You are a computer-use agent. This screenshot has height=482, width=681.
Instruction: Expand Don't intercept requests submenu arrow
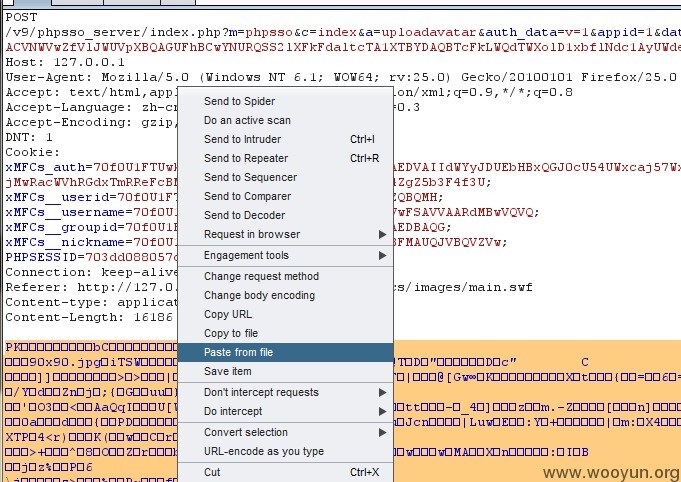coord(382,393)
